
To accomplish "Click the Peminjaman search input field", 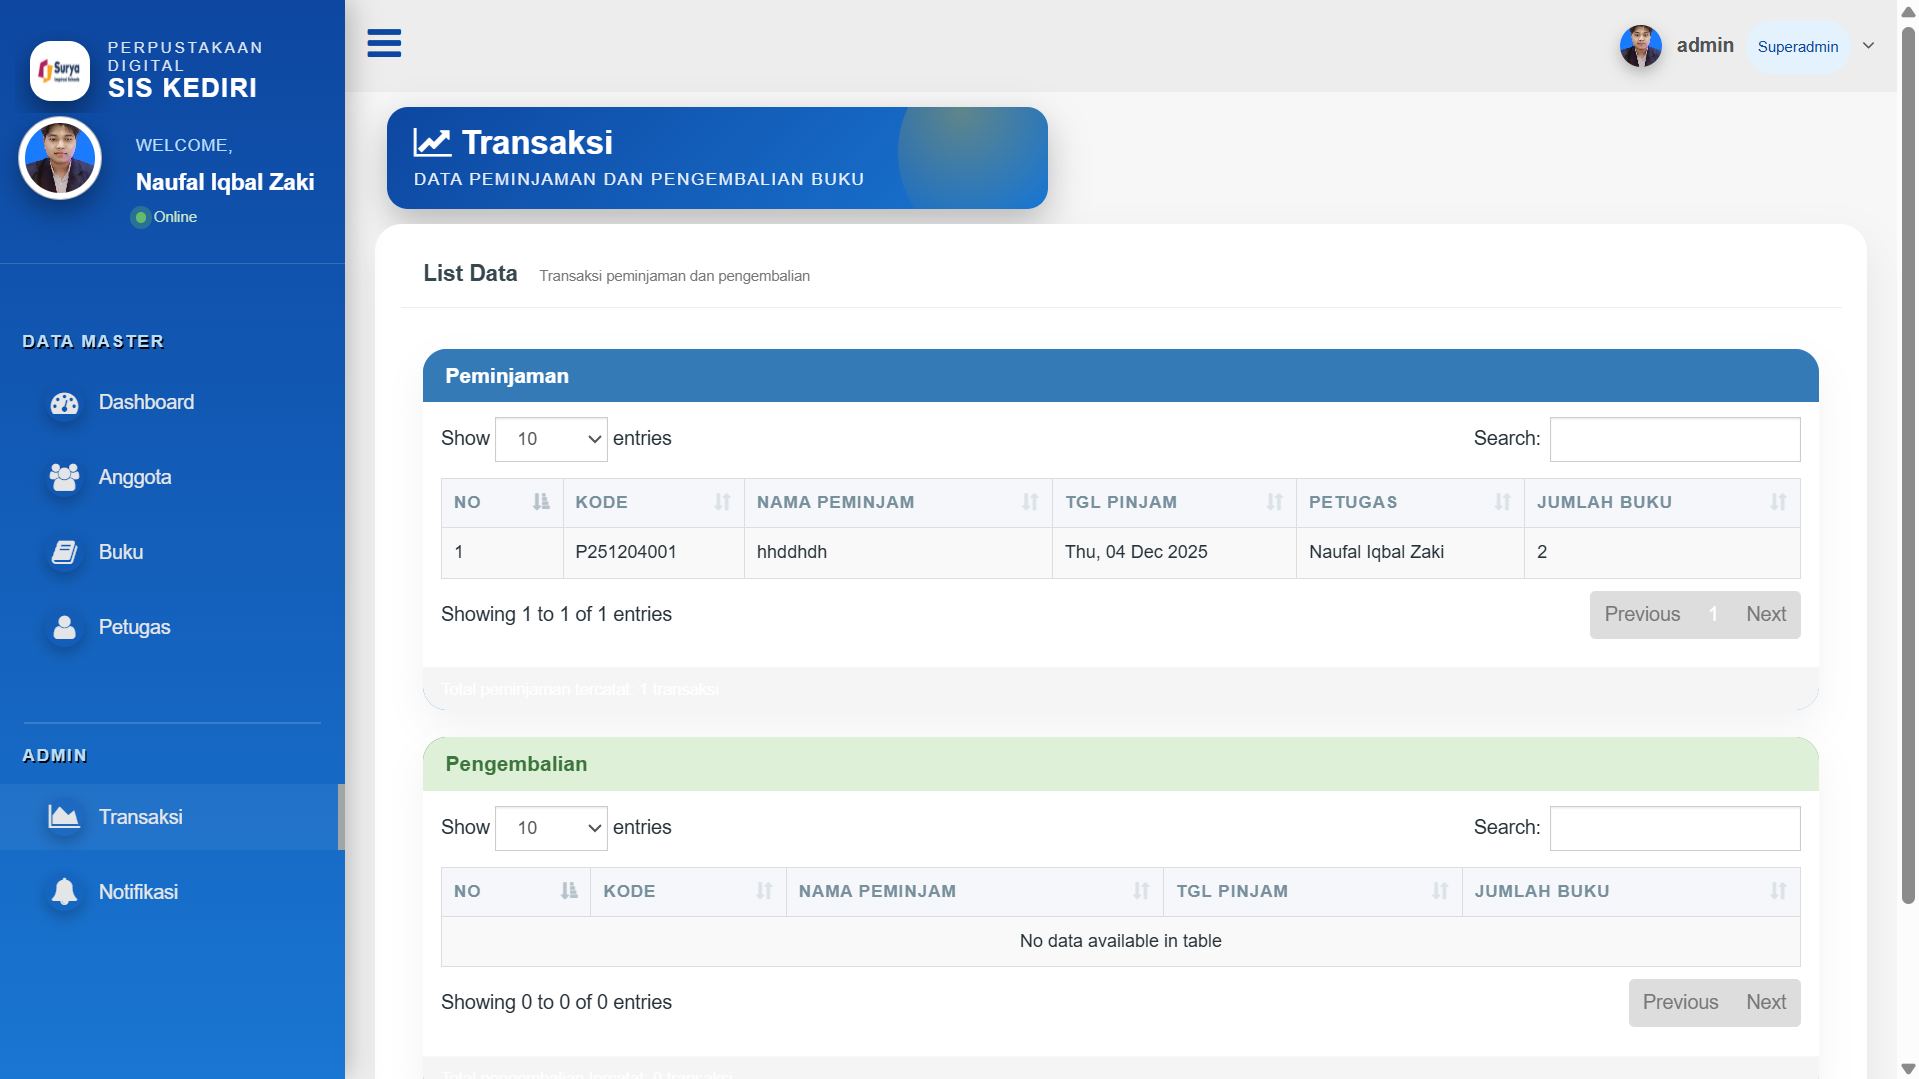I will (x=1674, y=439).
